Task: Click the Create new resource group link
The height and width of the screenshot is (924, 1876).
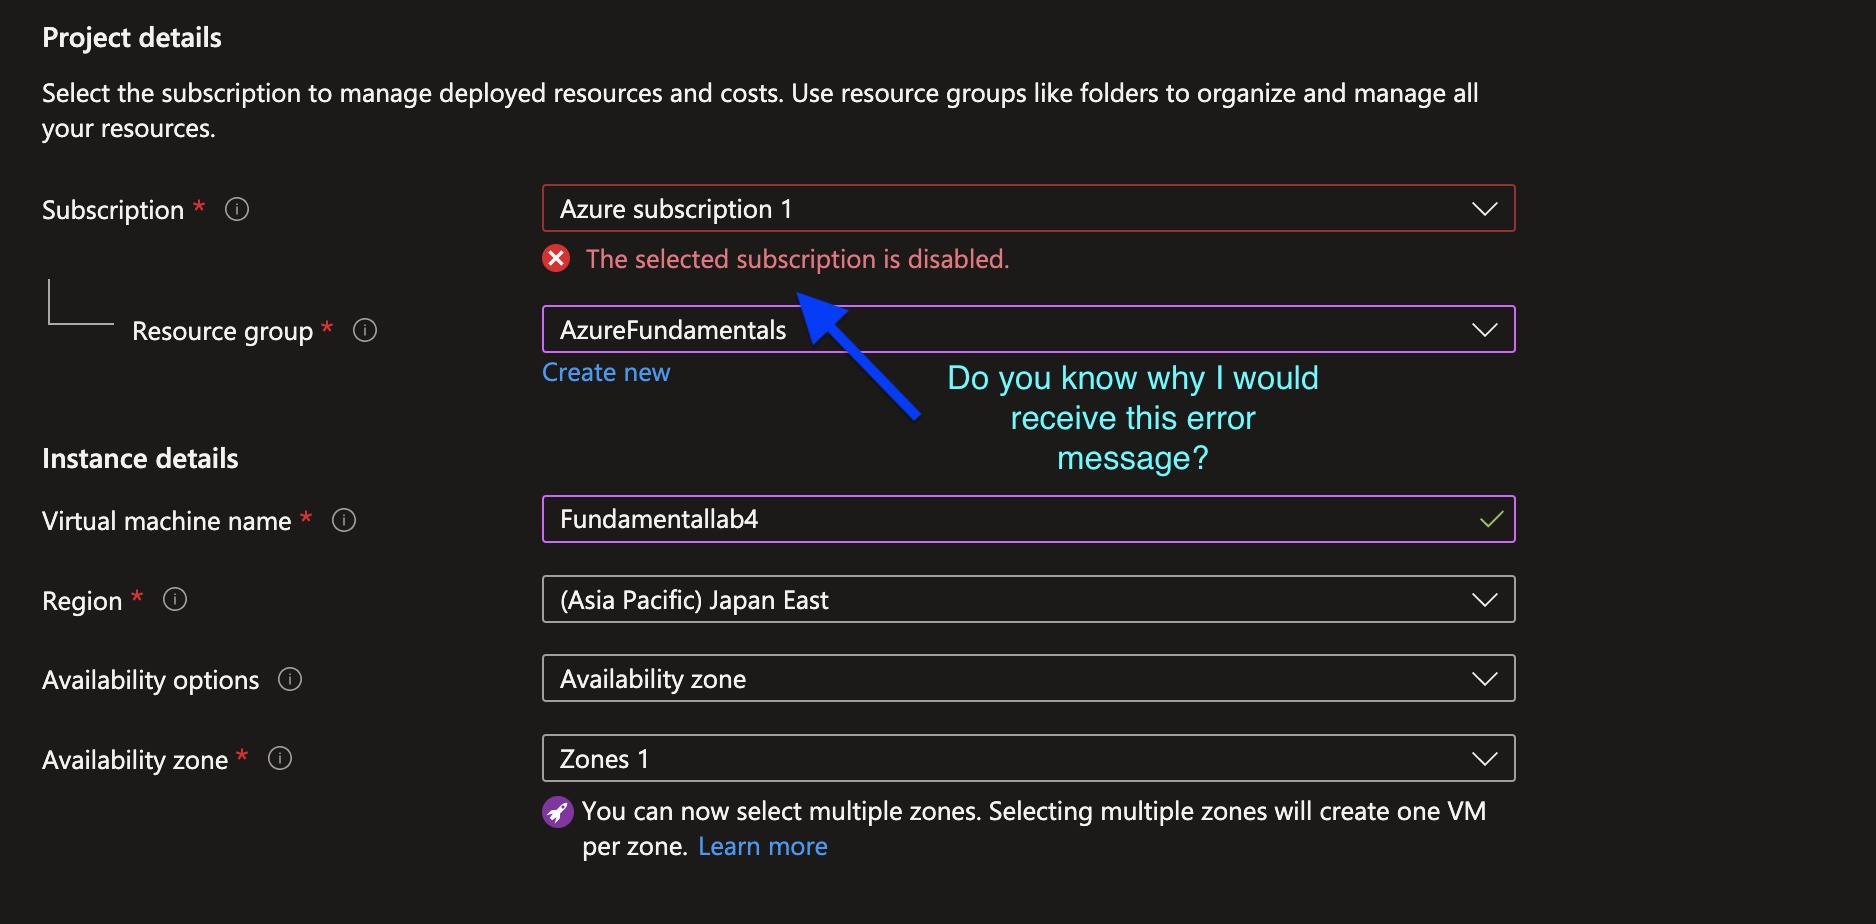Action: coord(605,371)
